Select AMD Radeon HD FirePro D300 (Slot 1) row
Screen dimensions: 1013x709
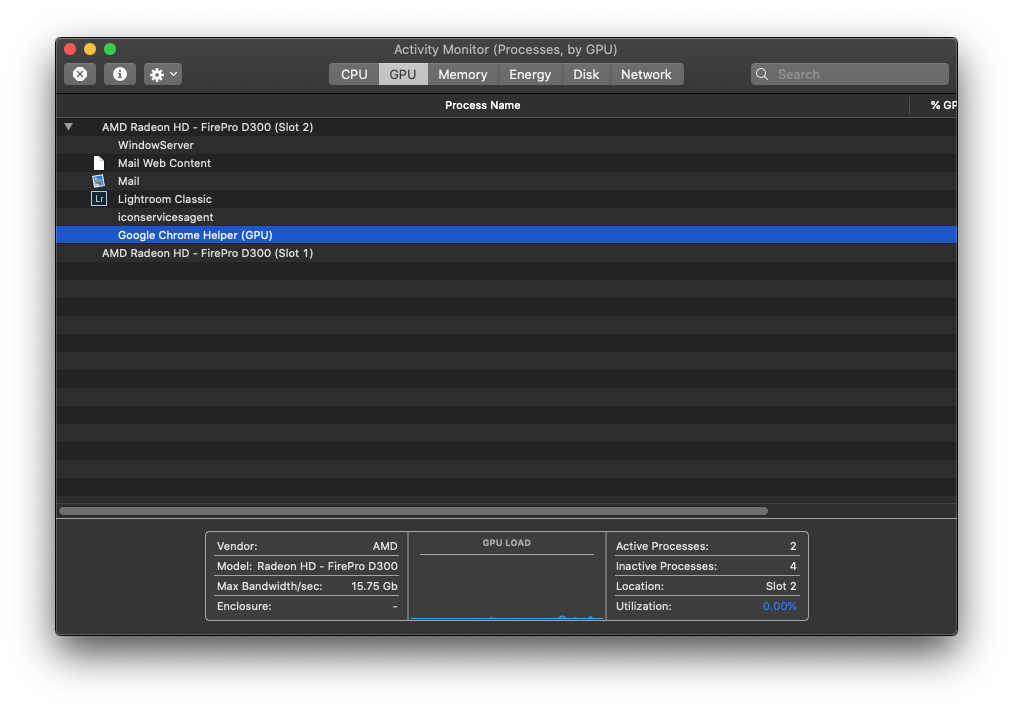pos(506,253)
